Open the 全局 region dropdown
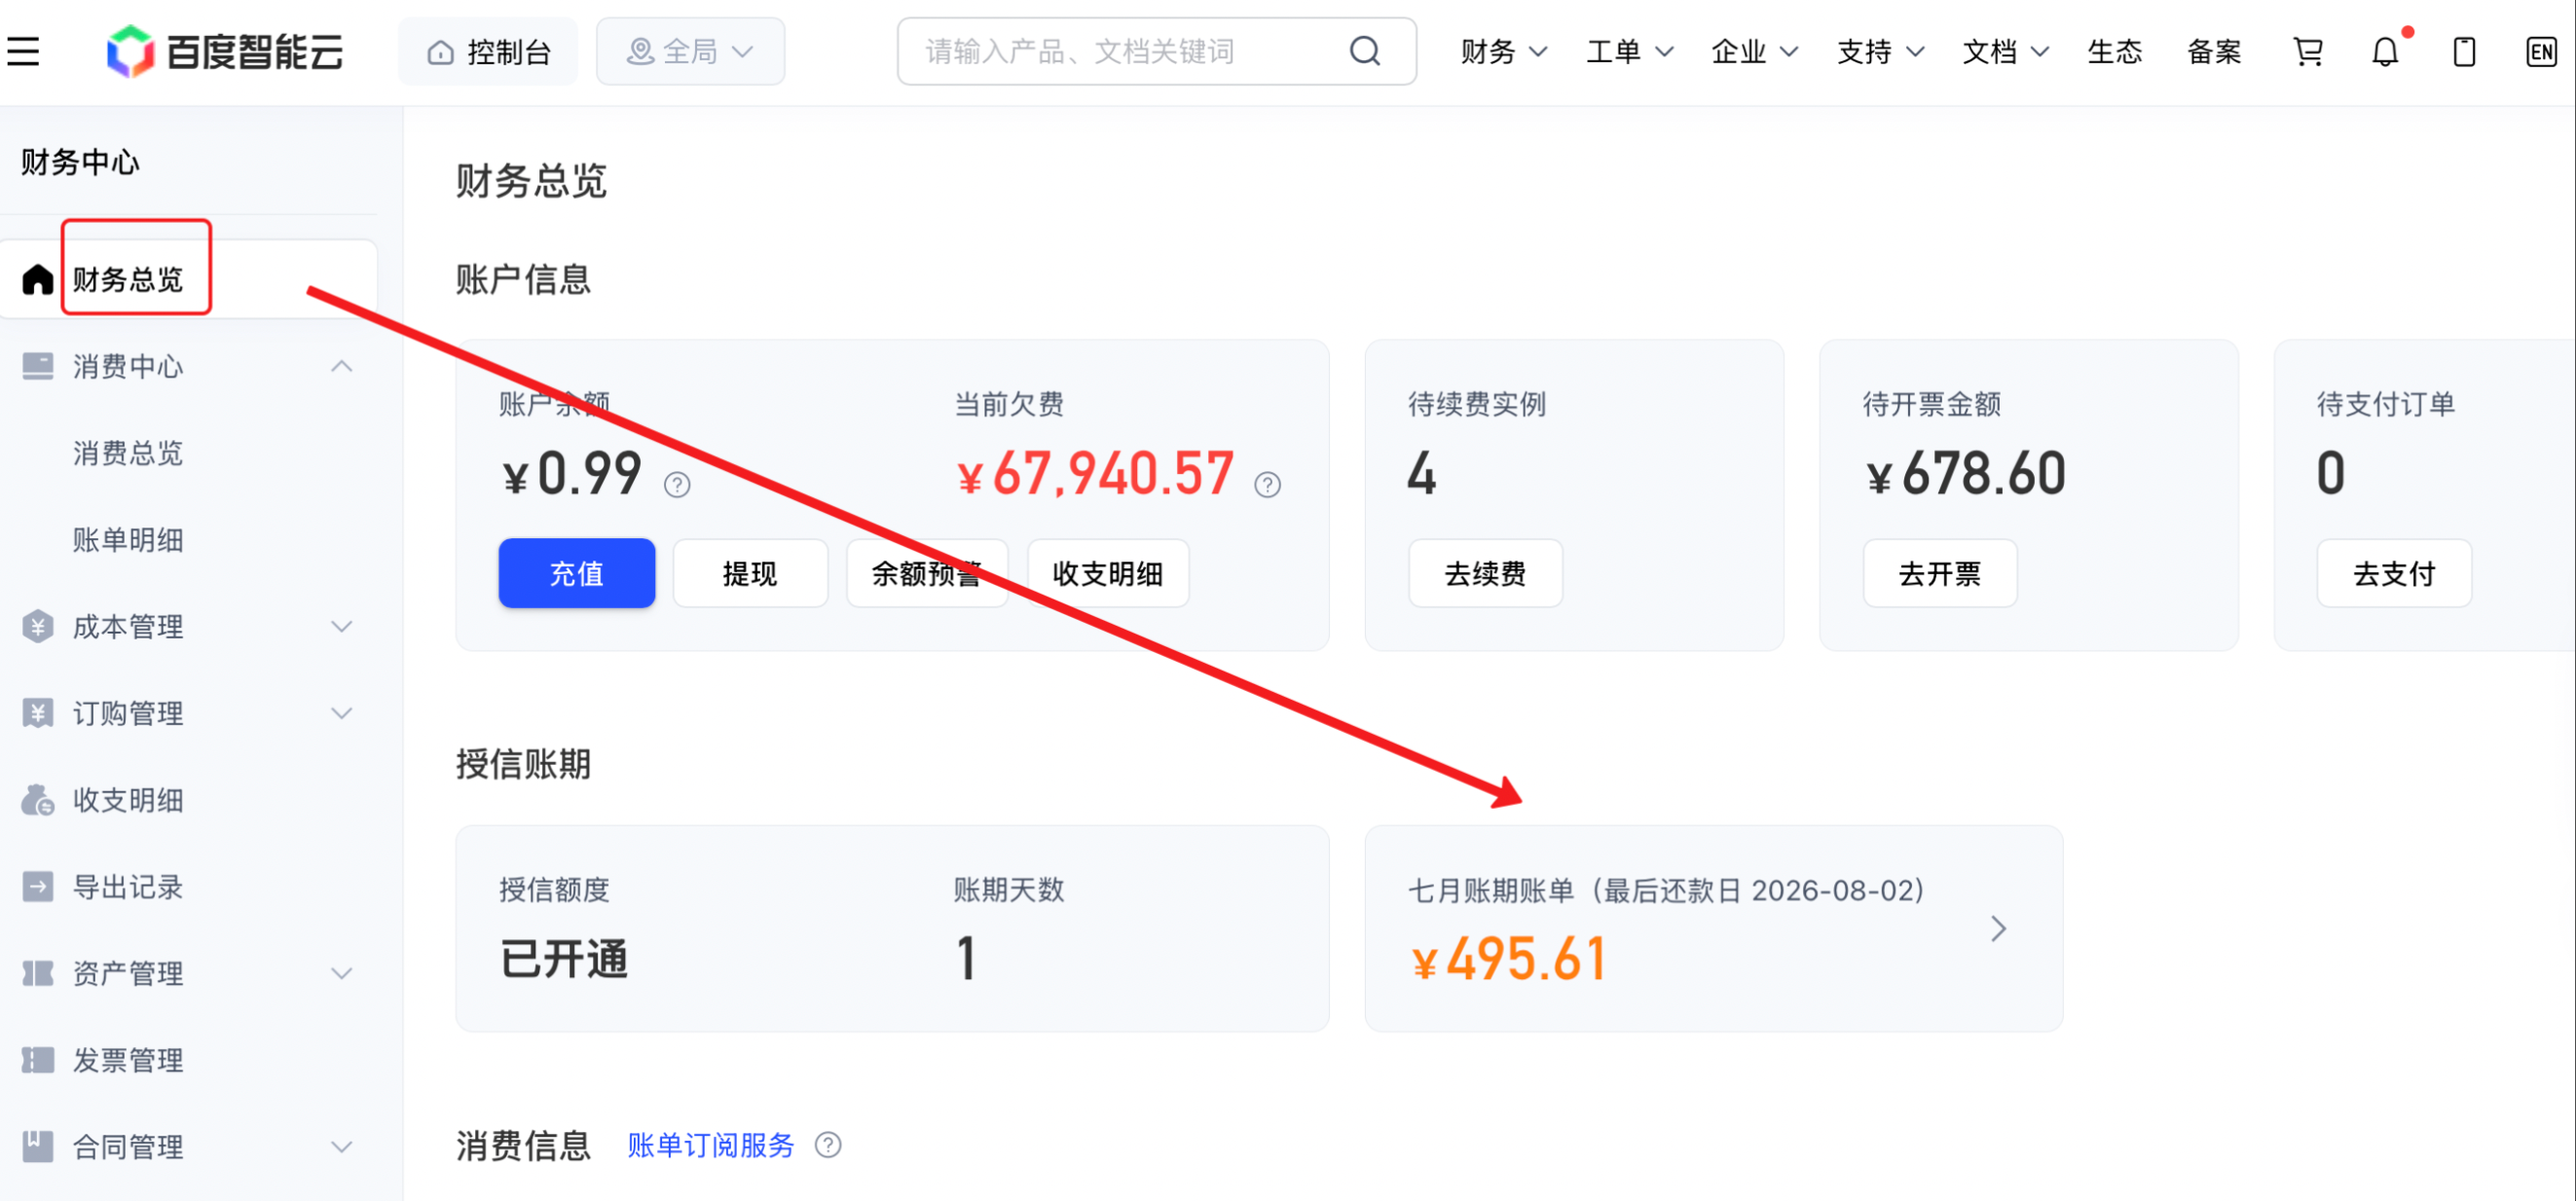Viewport: 2576px width, 1201px height. click(690, 51)
